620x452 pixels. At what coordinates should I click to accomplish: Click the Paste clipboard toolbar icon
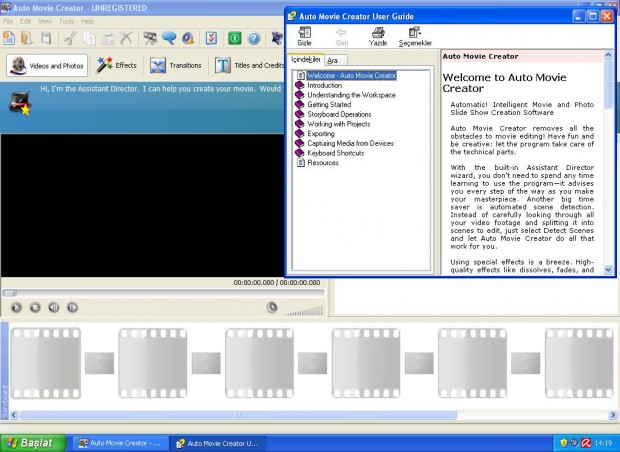point(108,38)
